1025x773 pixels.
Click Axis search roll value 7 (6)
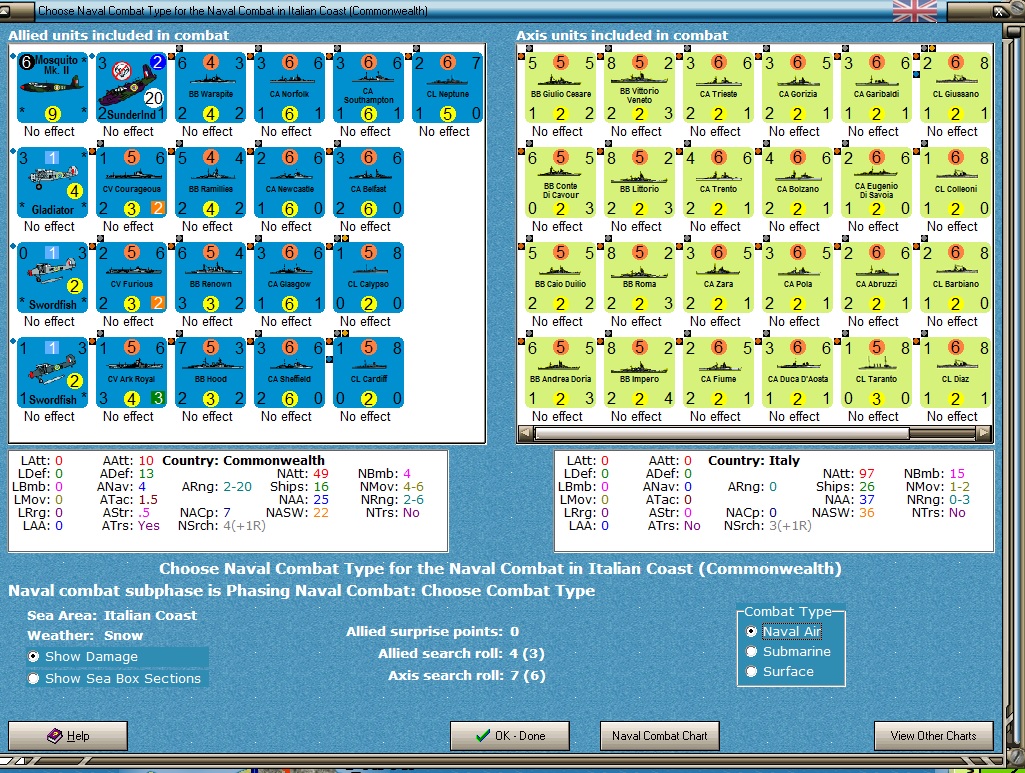tap(527, 676)
